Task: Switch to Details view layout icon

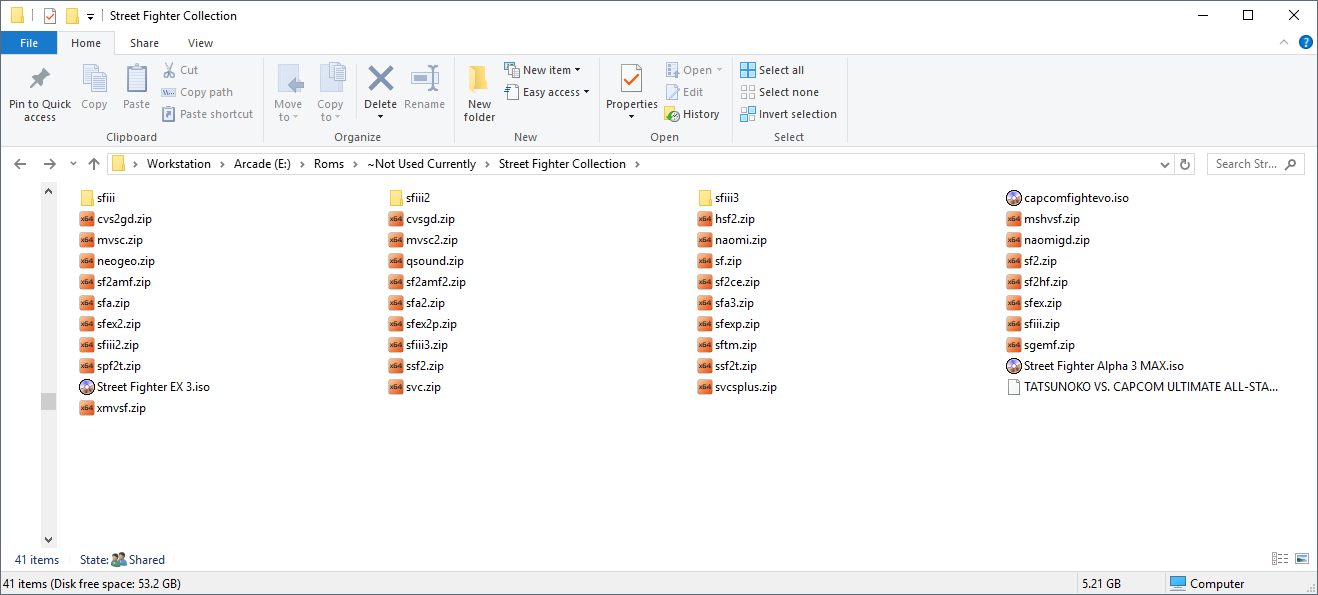Action: [x=1280, y=559]
